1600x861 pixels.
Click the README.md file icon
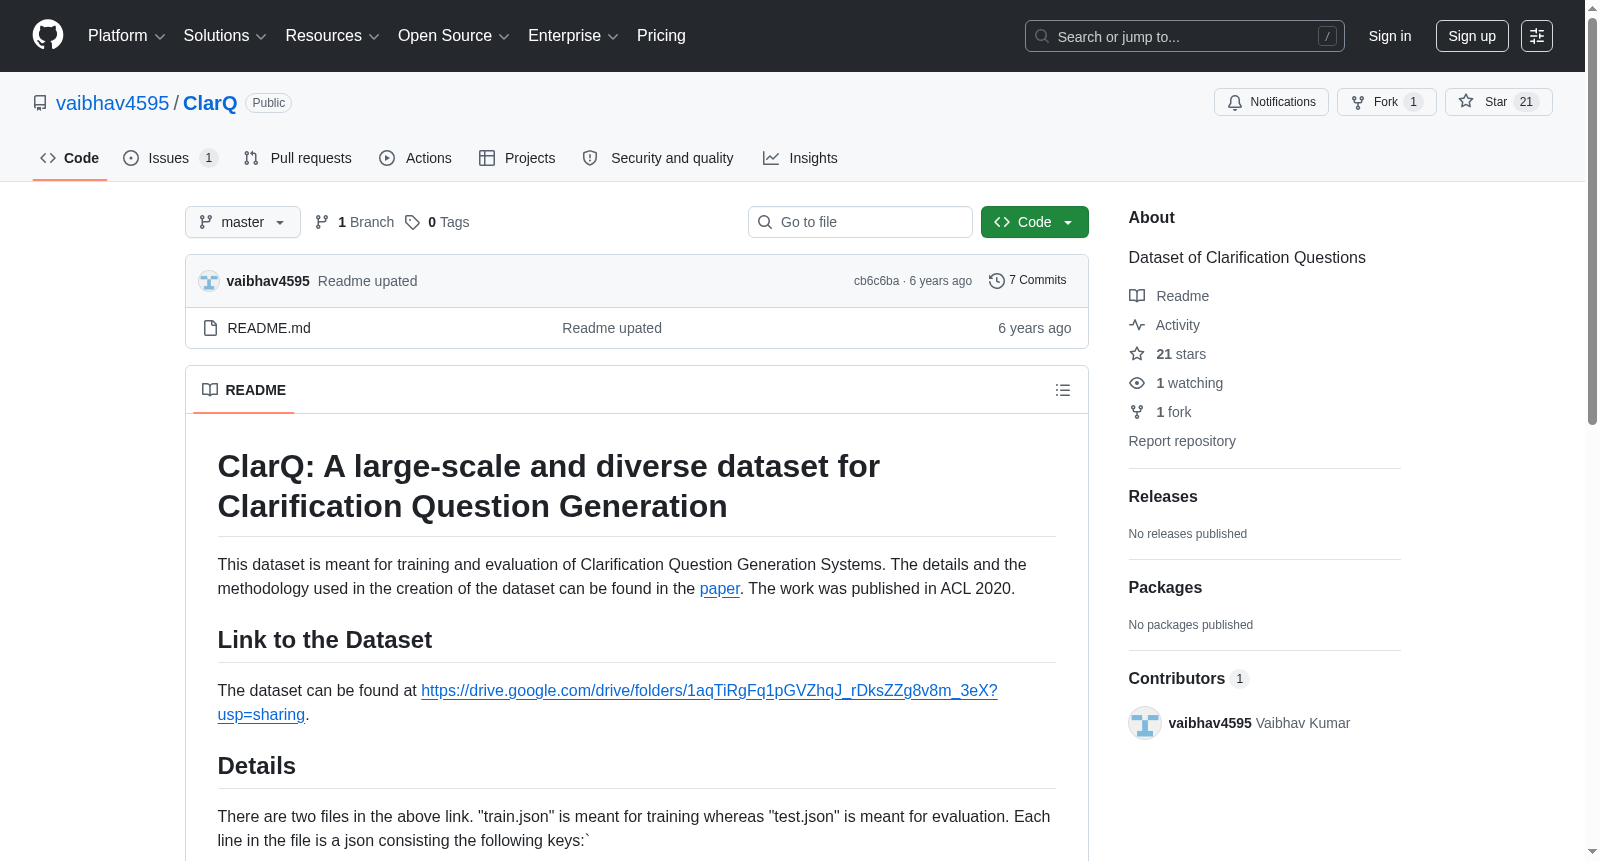pyautogui.click(x=210, y=328)
